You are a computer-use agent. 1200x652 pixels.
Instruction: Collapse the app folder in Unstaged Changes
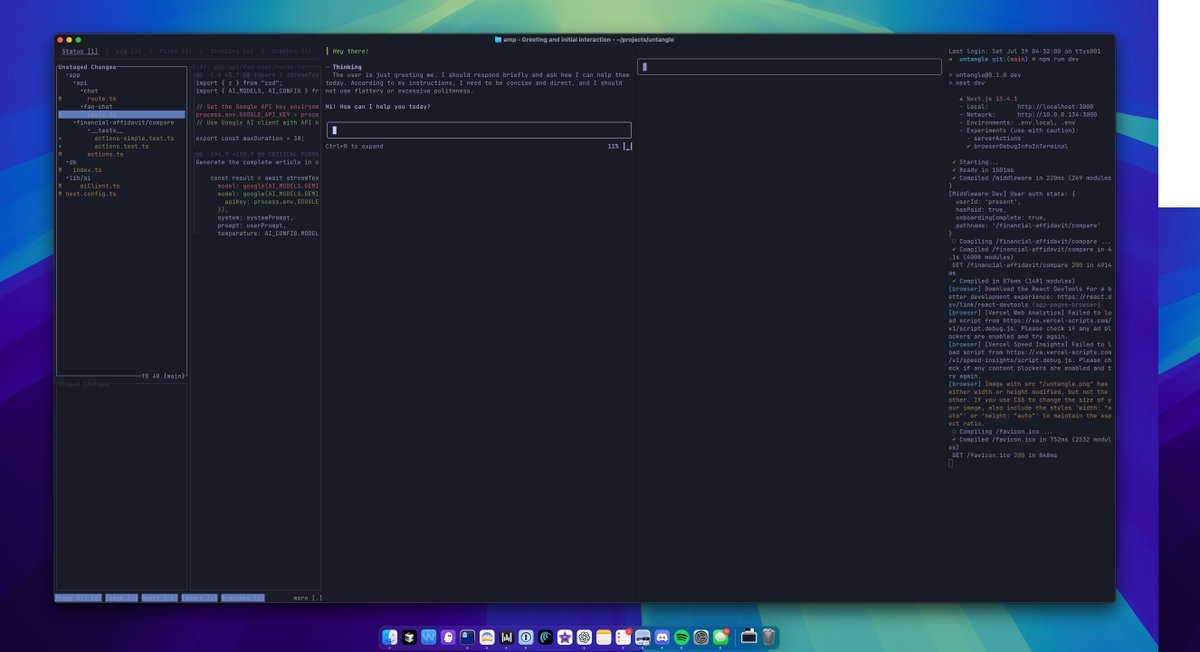click(74, 75)
